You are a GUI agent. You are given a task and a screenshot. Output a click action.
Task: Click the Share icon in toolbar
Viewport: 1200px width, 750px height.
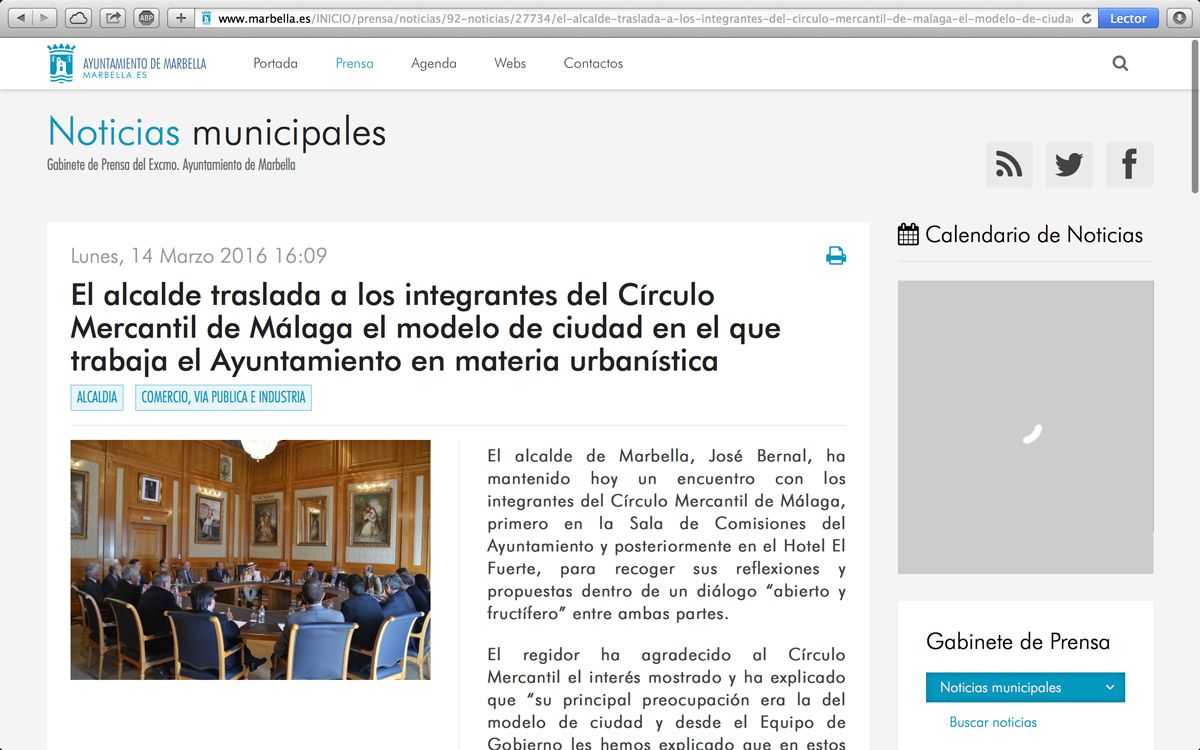click(x=113, y=18)
